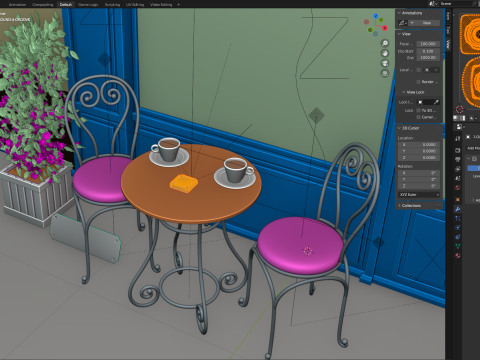This screenshot has width=480, height=360.
Task: Click the blue Z axis on gizmo
Action: [376, 16]
